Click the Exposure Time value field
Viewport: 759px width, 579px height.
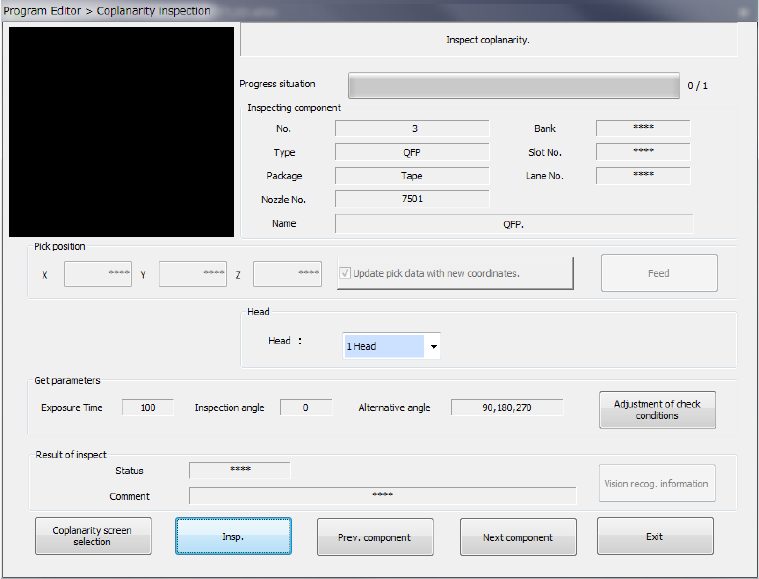[x=147, y=407]
